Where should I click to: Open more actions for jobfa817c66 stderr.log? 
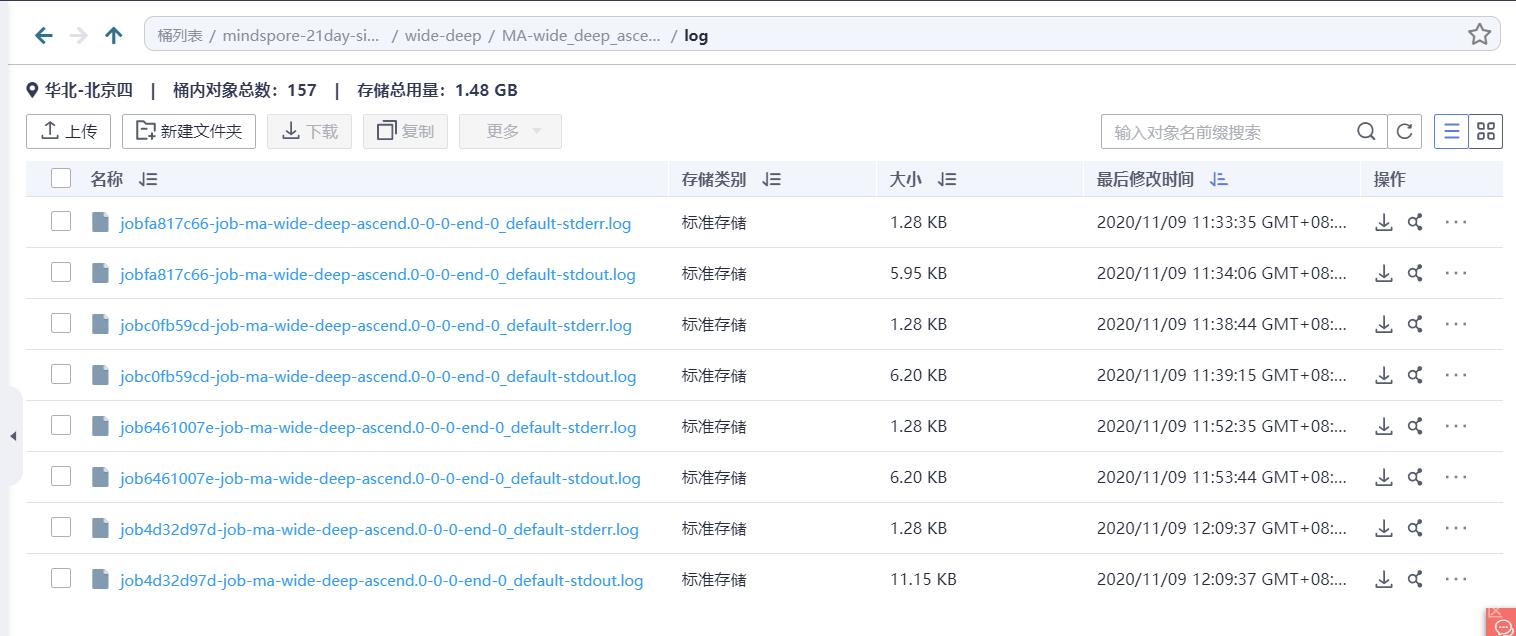pos(1456,223)
